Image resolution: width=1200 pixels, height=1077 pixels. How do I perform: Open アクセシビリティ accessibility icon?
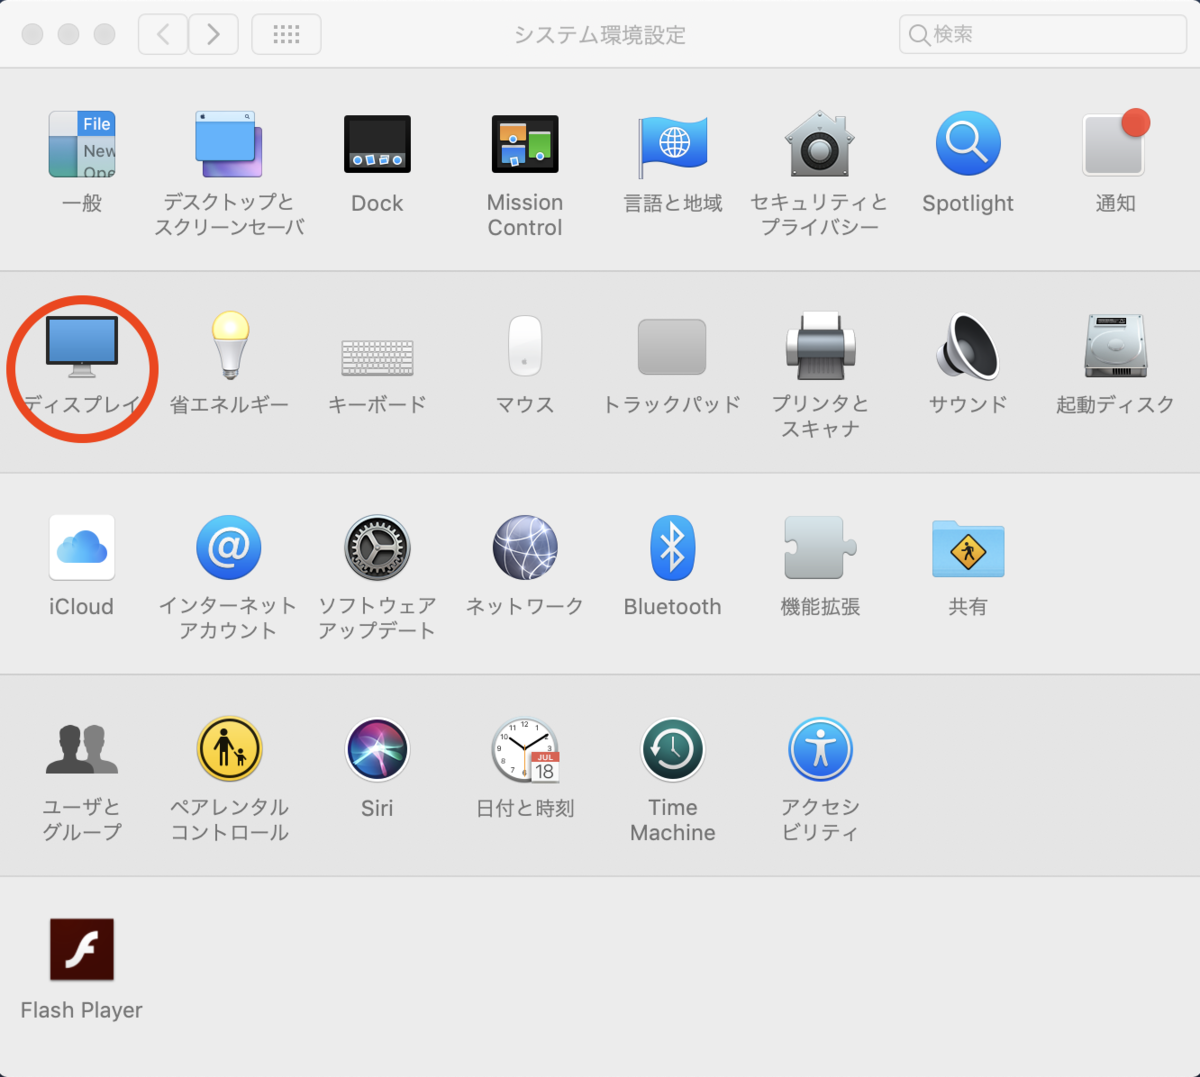coord(820,749)
